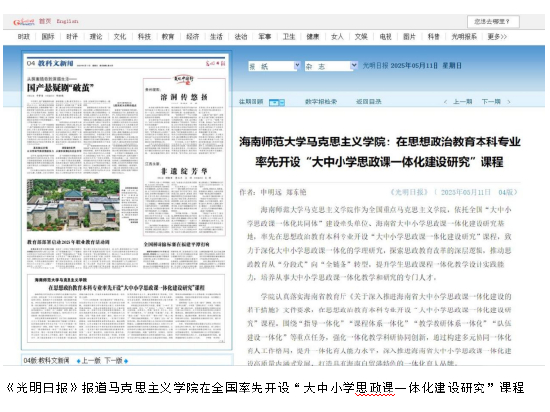Click the 返回目录 link
550x412 pixels.
pyautogui.click(x=369, y=102)
